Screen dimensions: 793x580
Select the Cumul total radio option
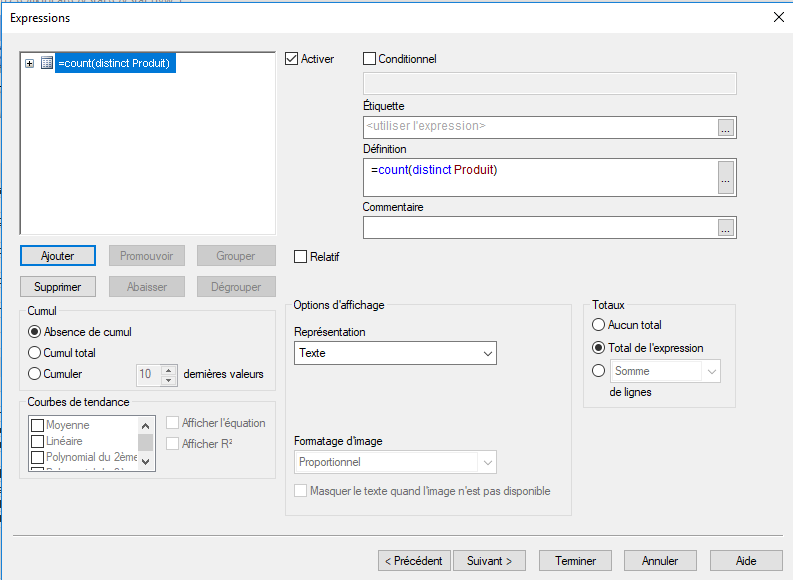(35, 353)
